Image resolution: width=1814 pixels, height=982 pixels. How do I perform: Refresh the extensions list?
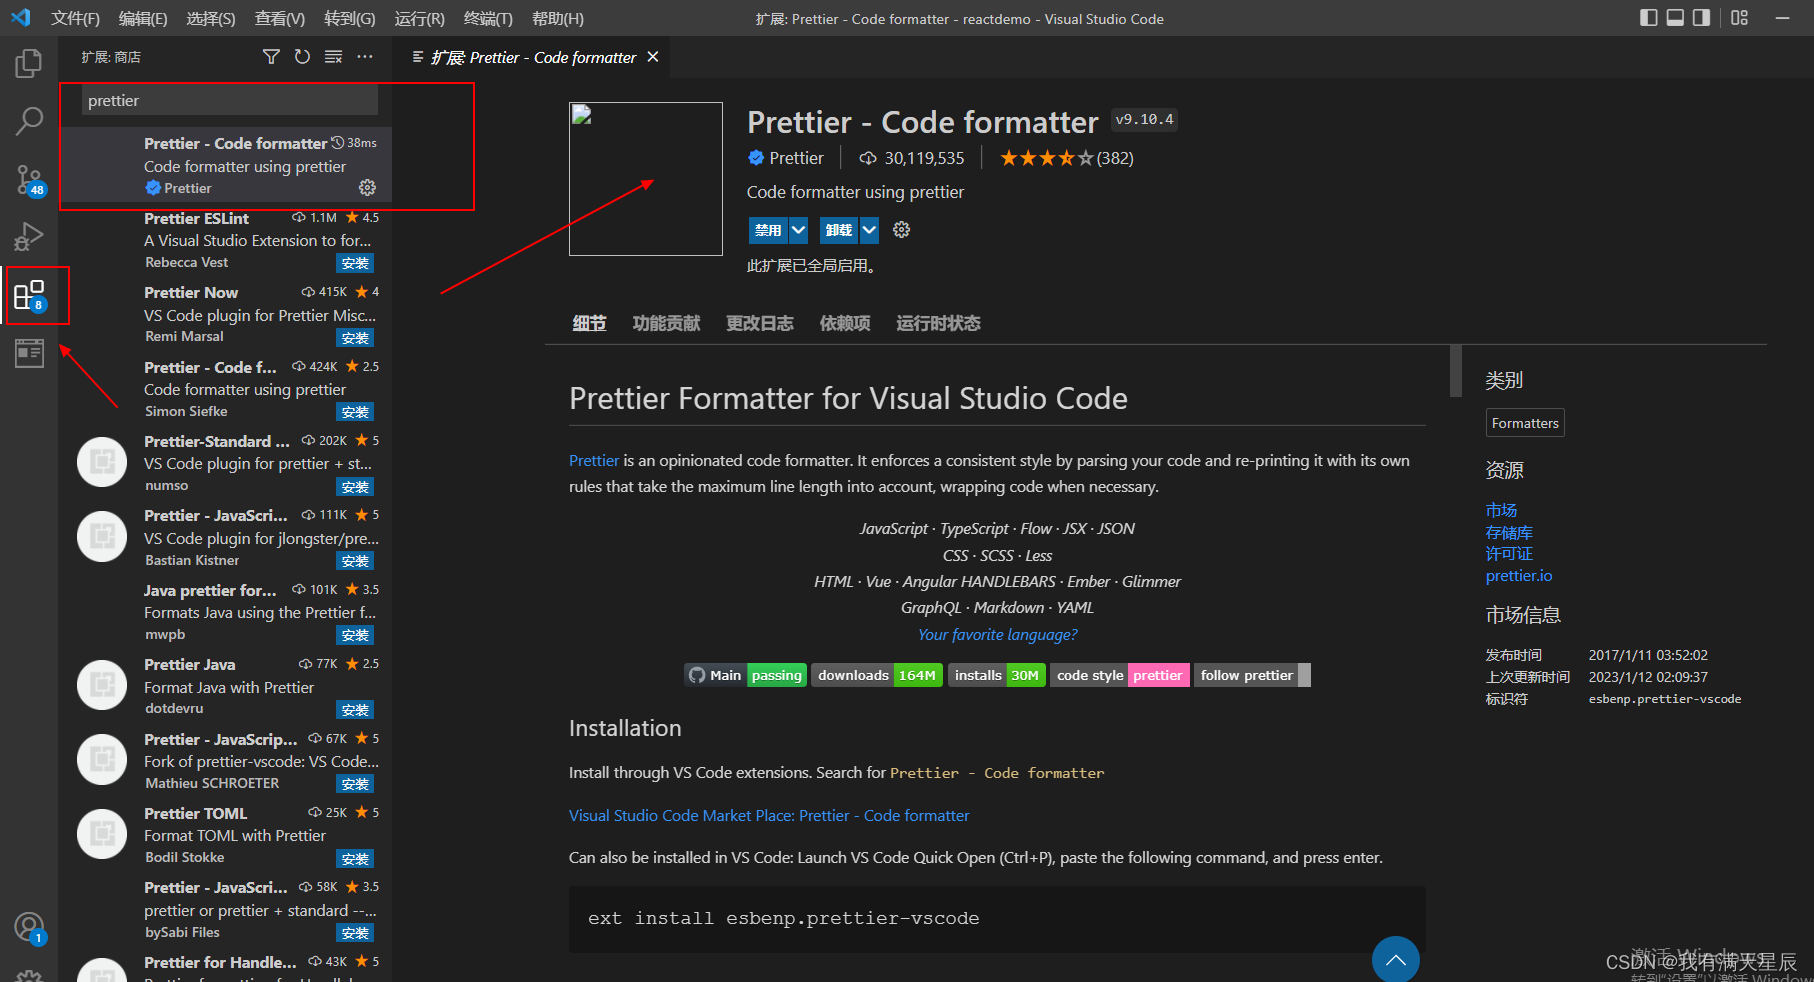click(x=302, y=57)
